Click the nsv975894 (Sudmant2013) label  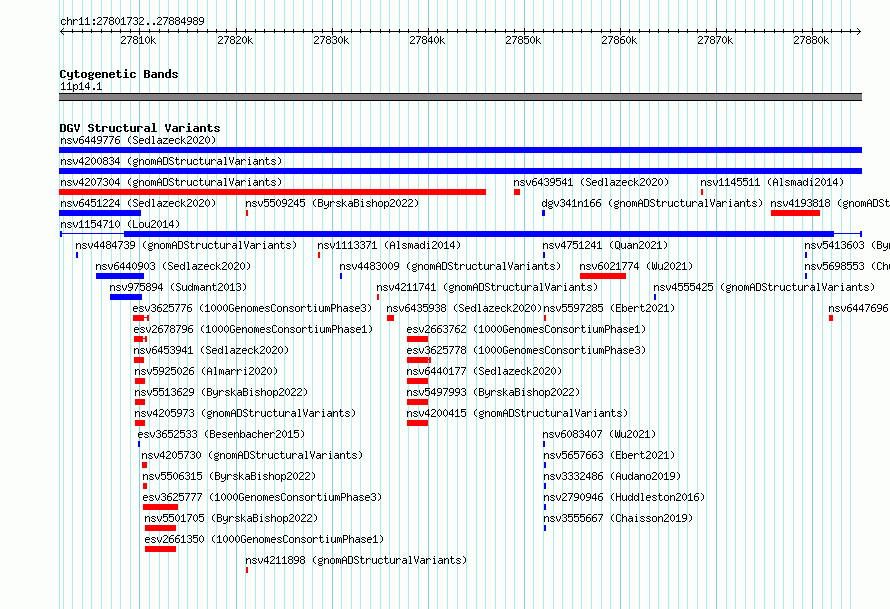pos(178,287)
